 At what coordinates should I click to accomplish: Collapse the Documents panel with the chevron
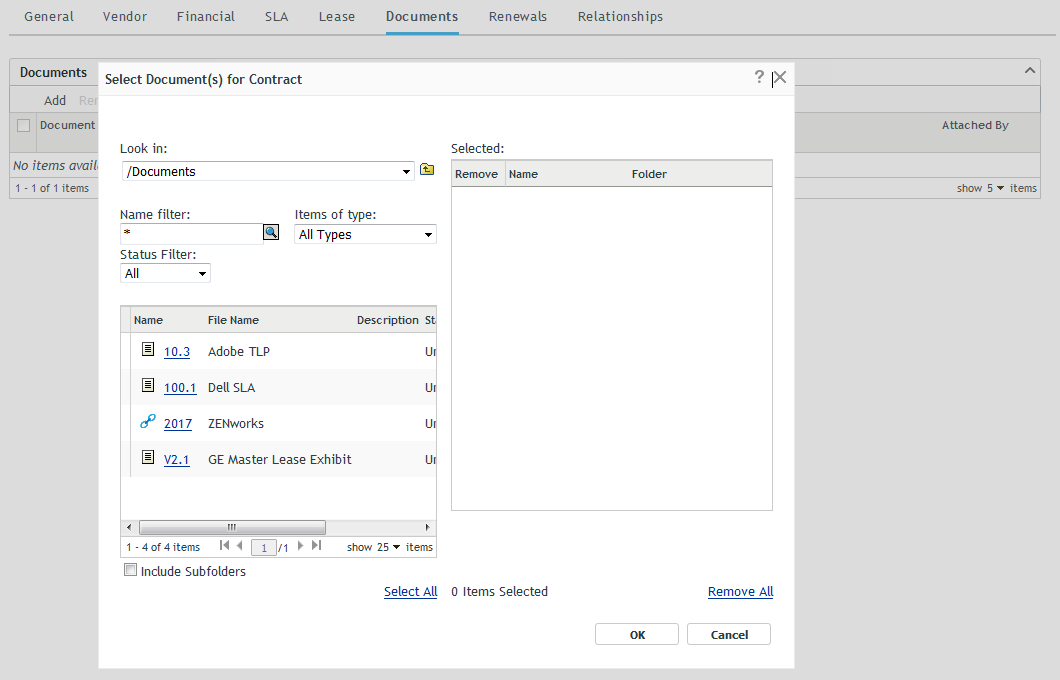[1029, 71]
